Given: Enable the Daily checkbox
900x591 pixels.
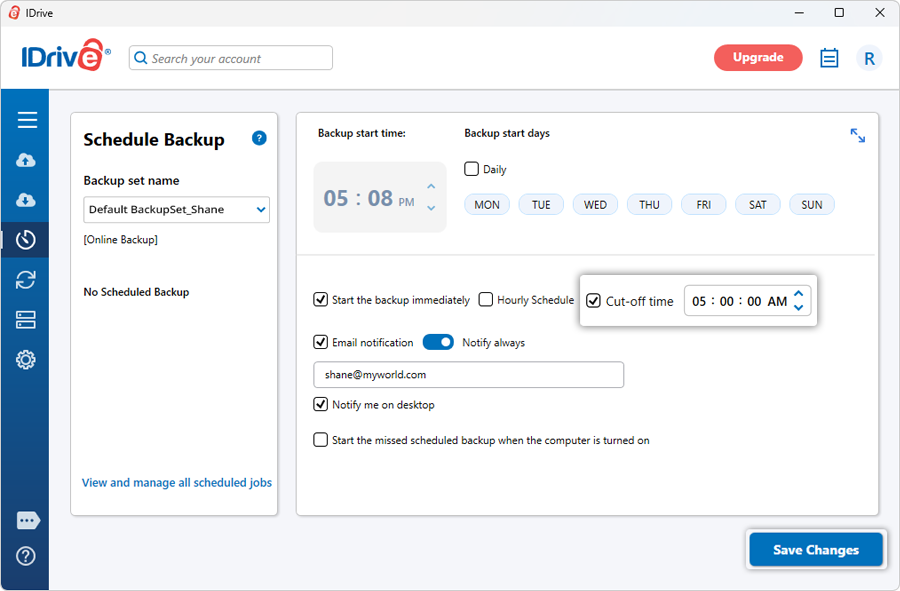Looking at the screenshot, I should tap(472, 169).
